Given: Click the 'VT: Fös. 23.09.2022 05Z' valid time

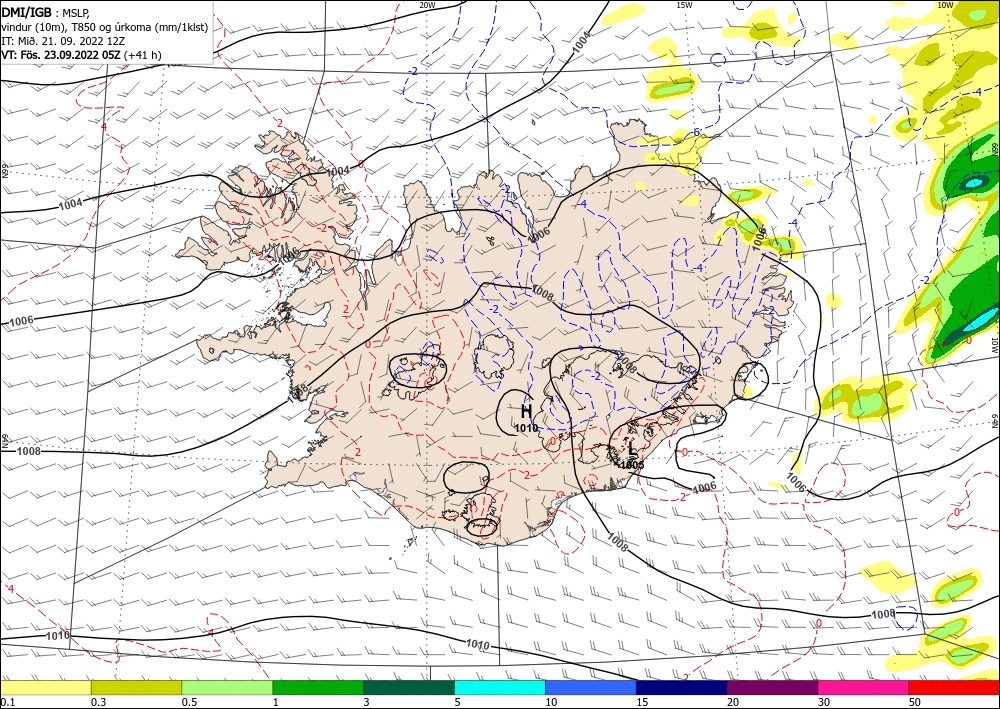Looking at the screenshot, I should (61, 55).
